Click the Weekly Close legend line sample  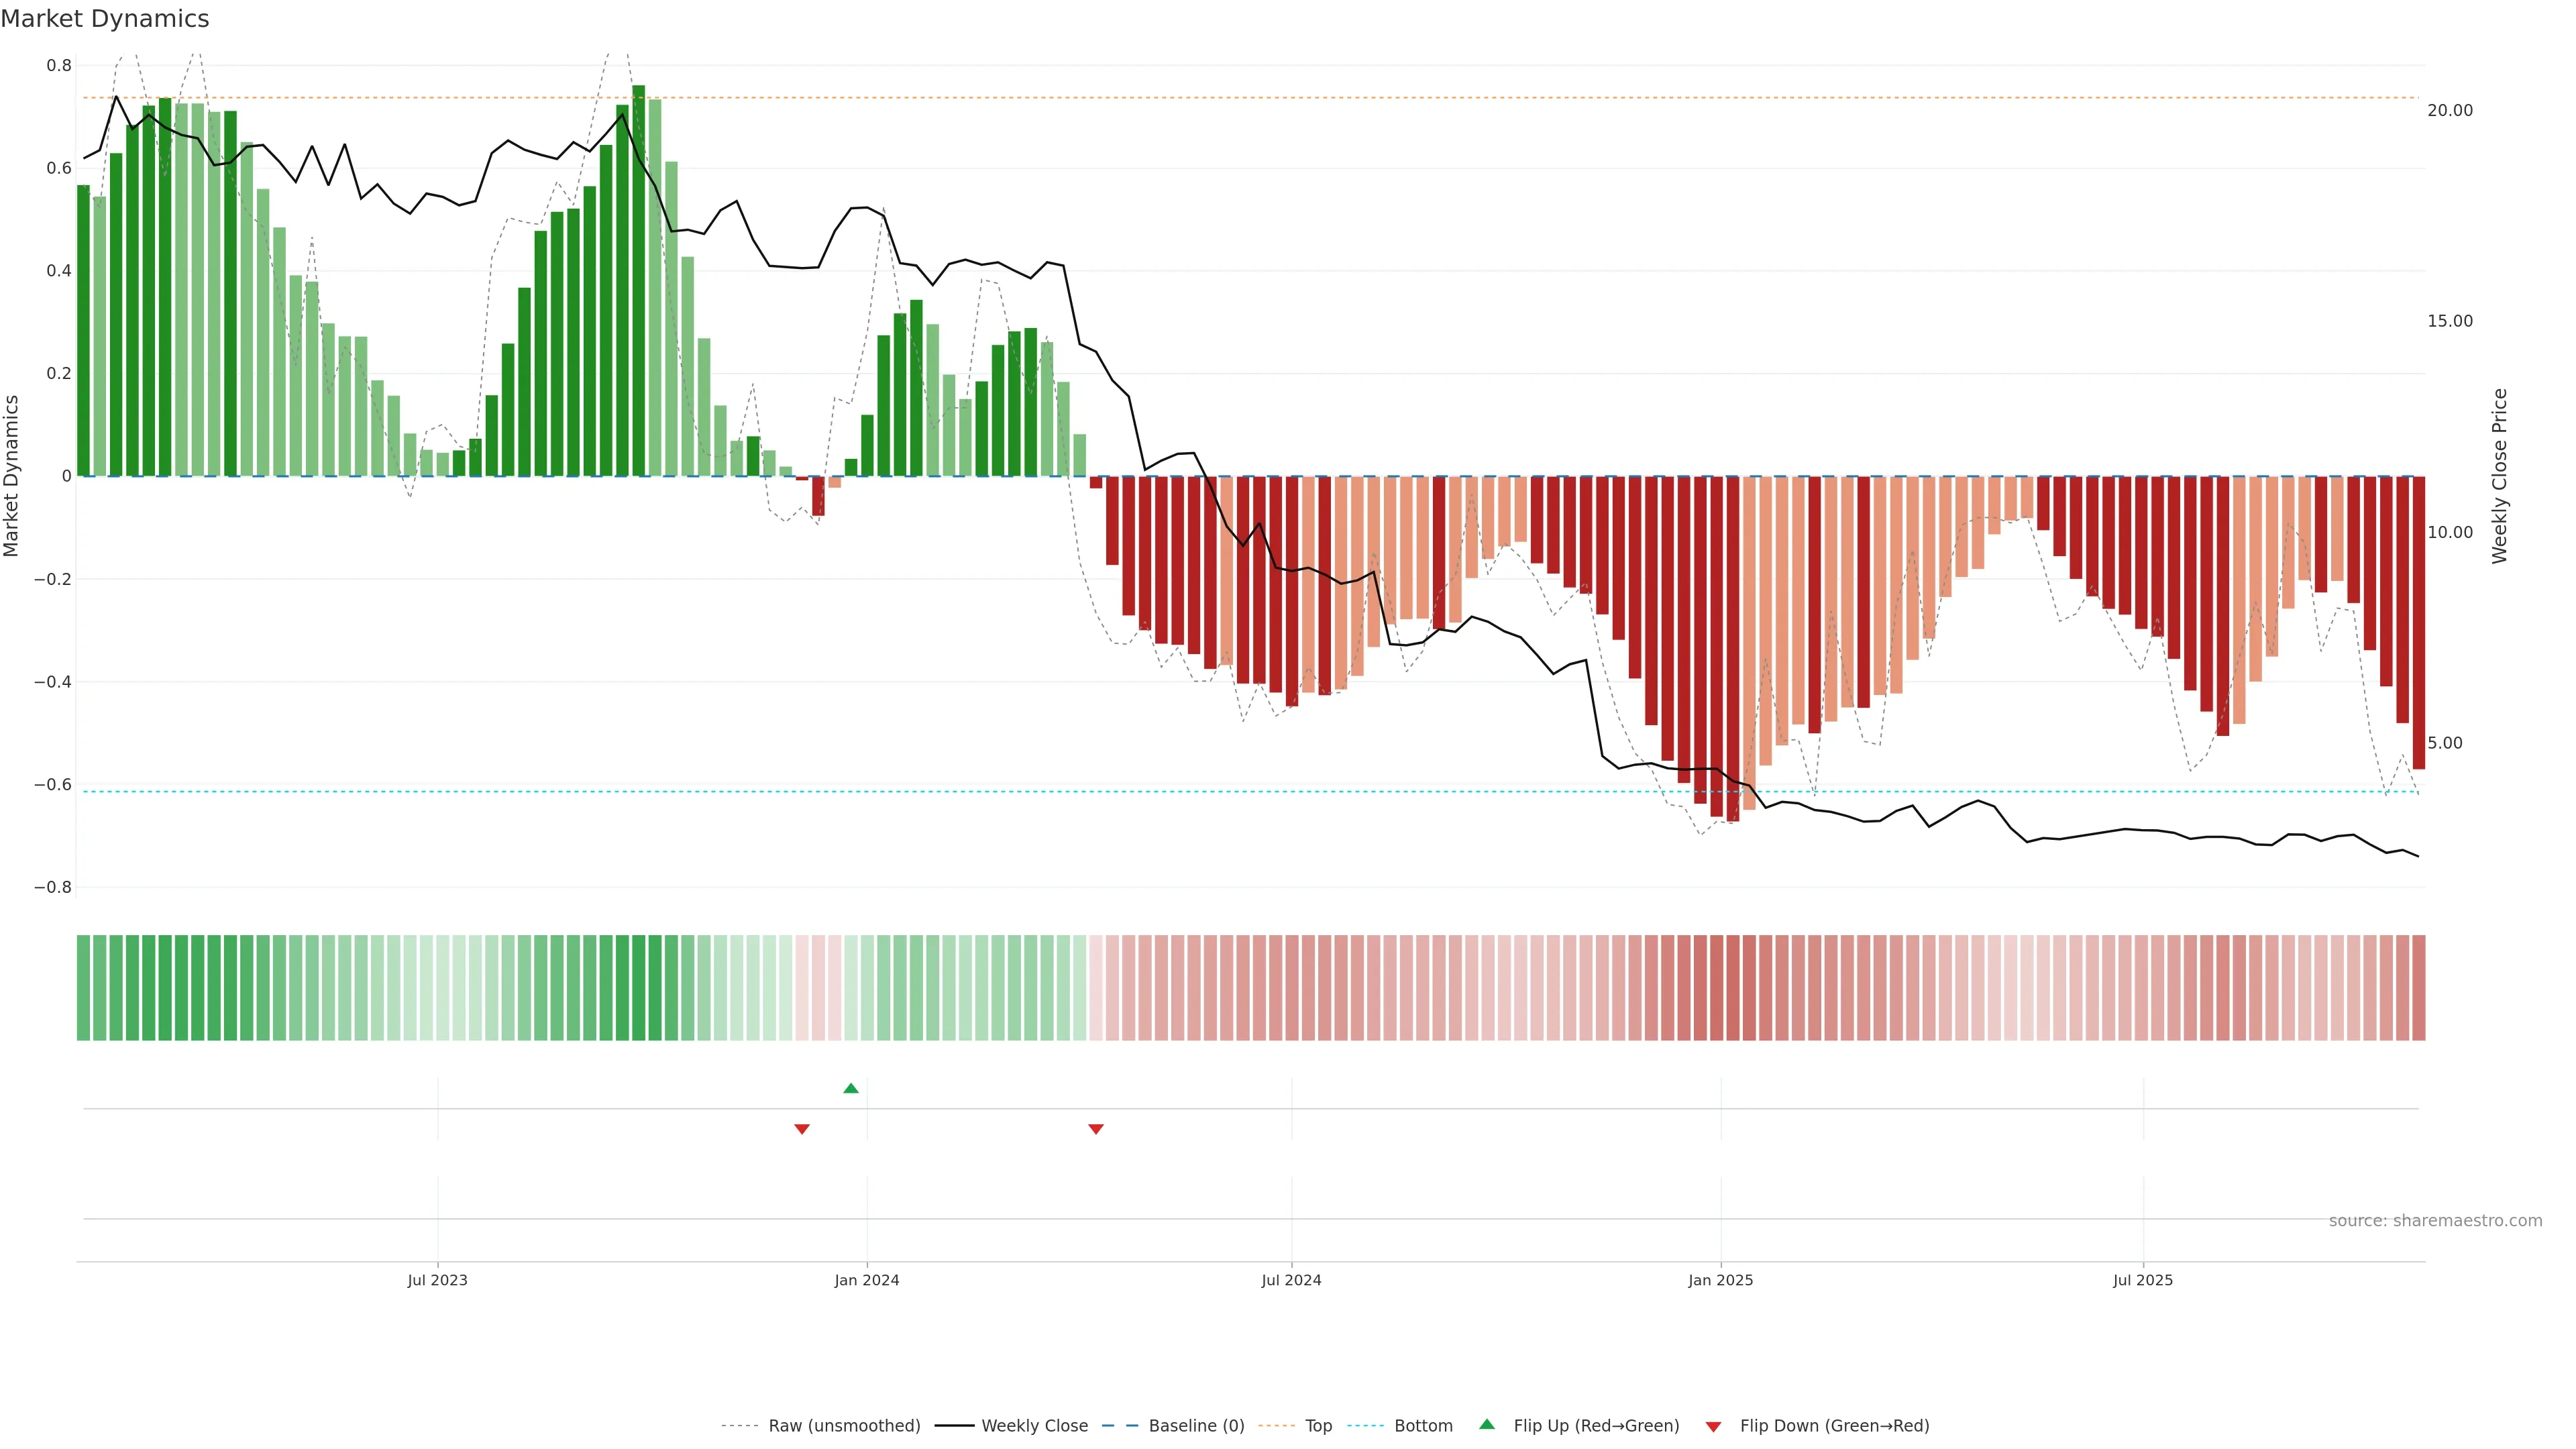(954, 1426)
